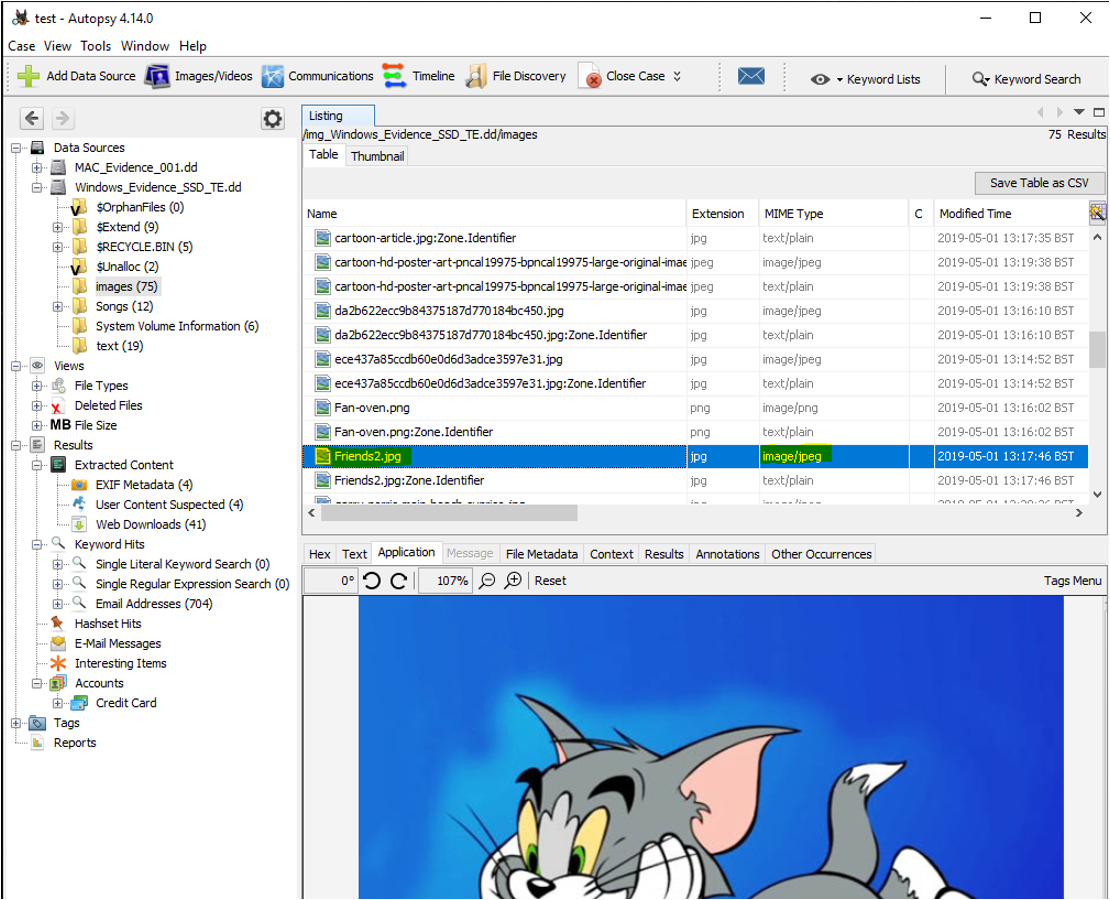Expand MAC_Evidence_001.dd data source
The height and width of the screenshot is (900, 1110).
[37, 168]
